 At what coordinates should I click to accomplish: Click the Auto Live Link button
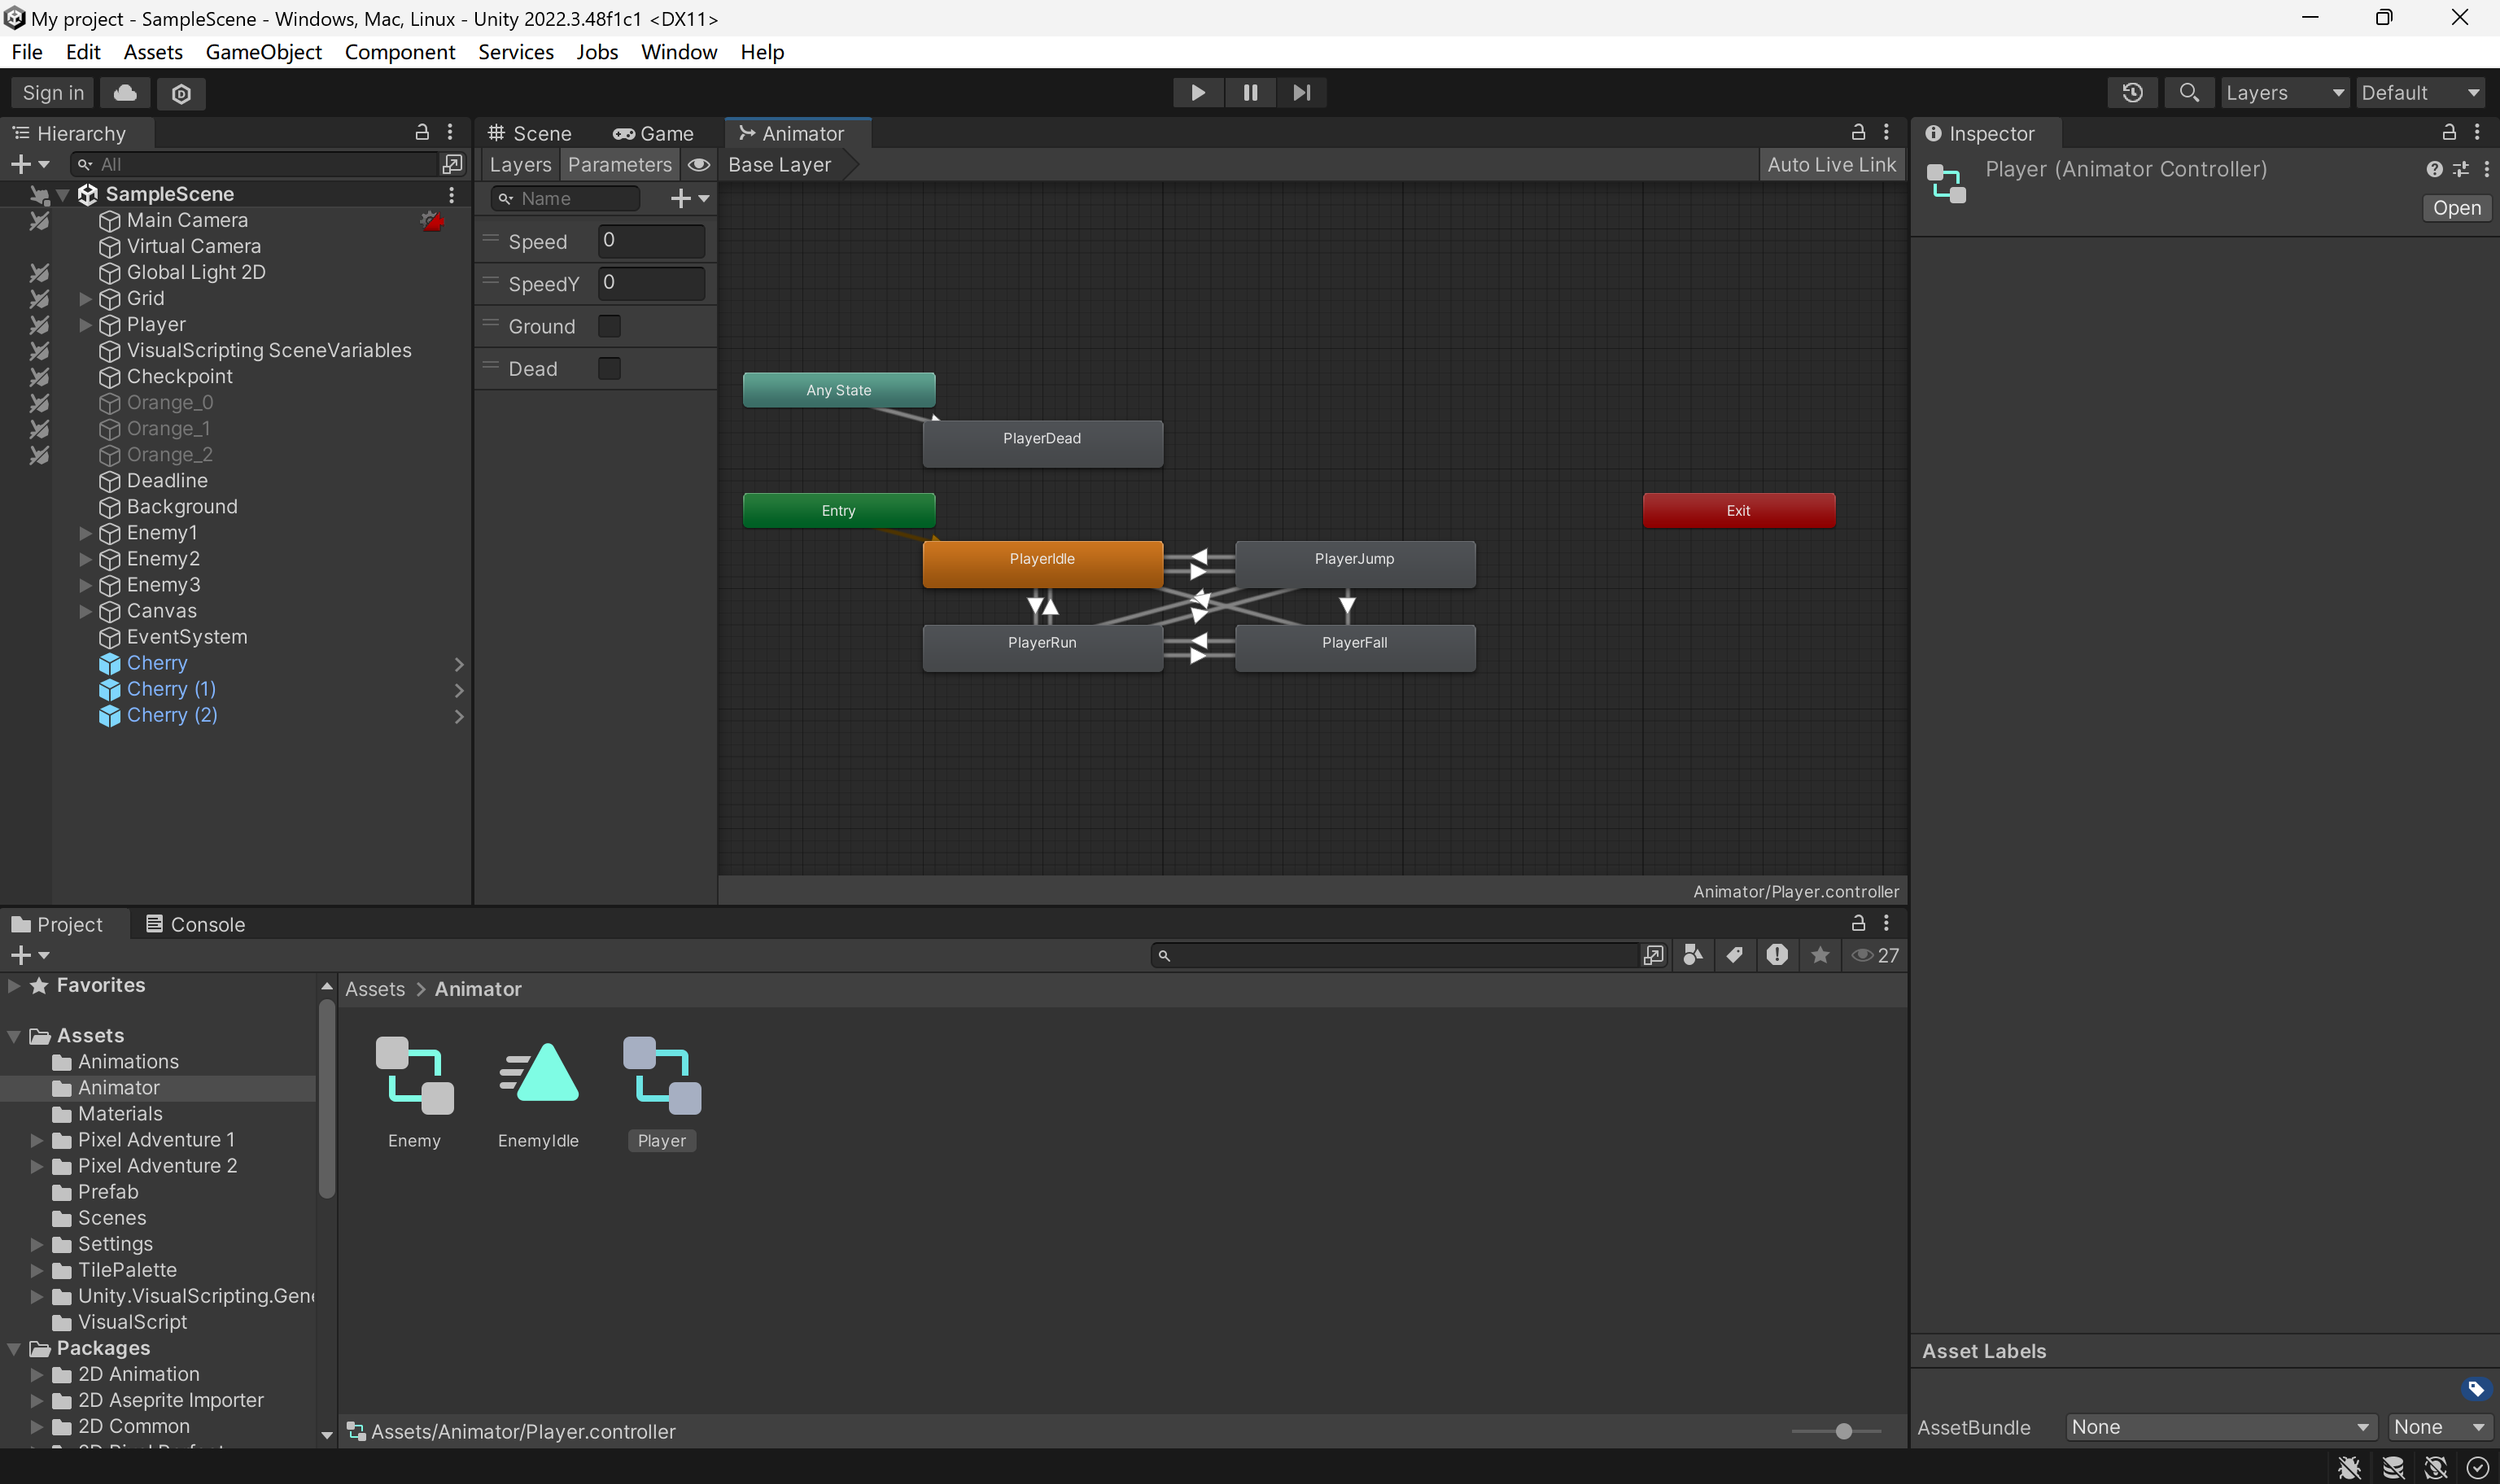pyautogui.click(x=1830, y=165)
